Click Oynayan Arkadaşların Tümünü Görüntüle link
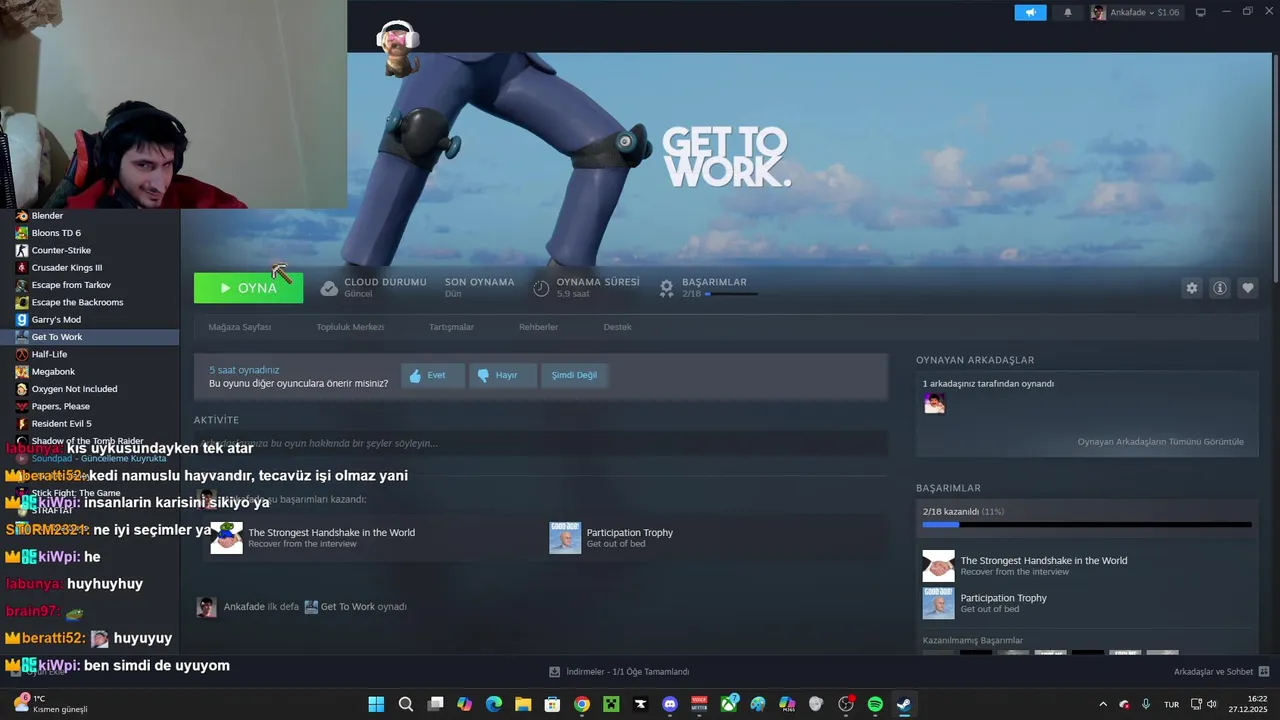 pos(1160,441)
